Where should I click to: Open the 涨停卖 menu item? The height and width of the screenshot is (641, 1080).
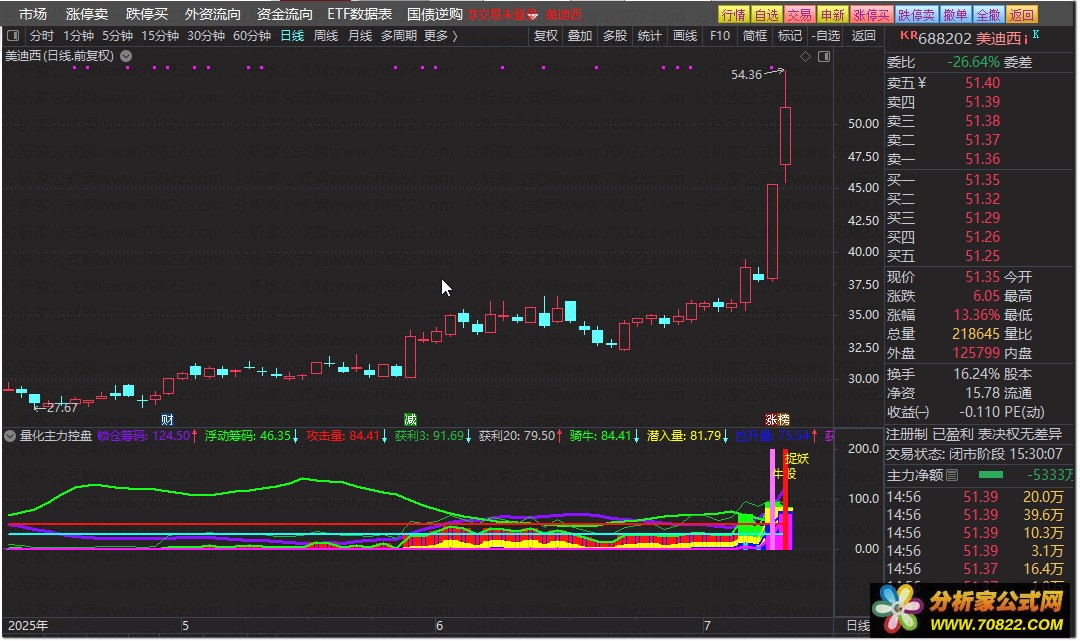(x=87, y=14)
